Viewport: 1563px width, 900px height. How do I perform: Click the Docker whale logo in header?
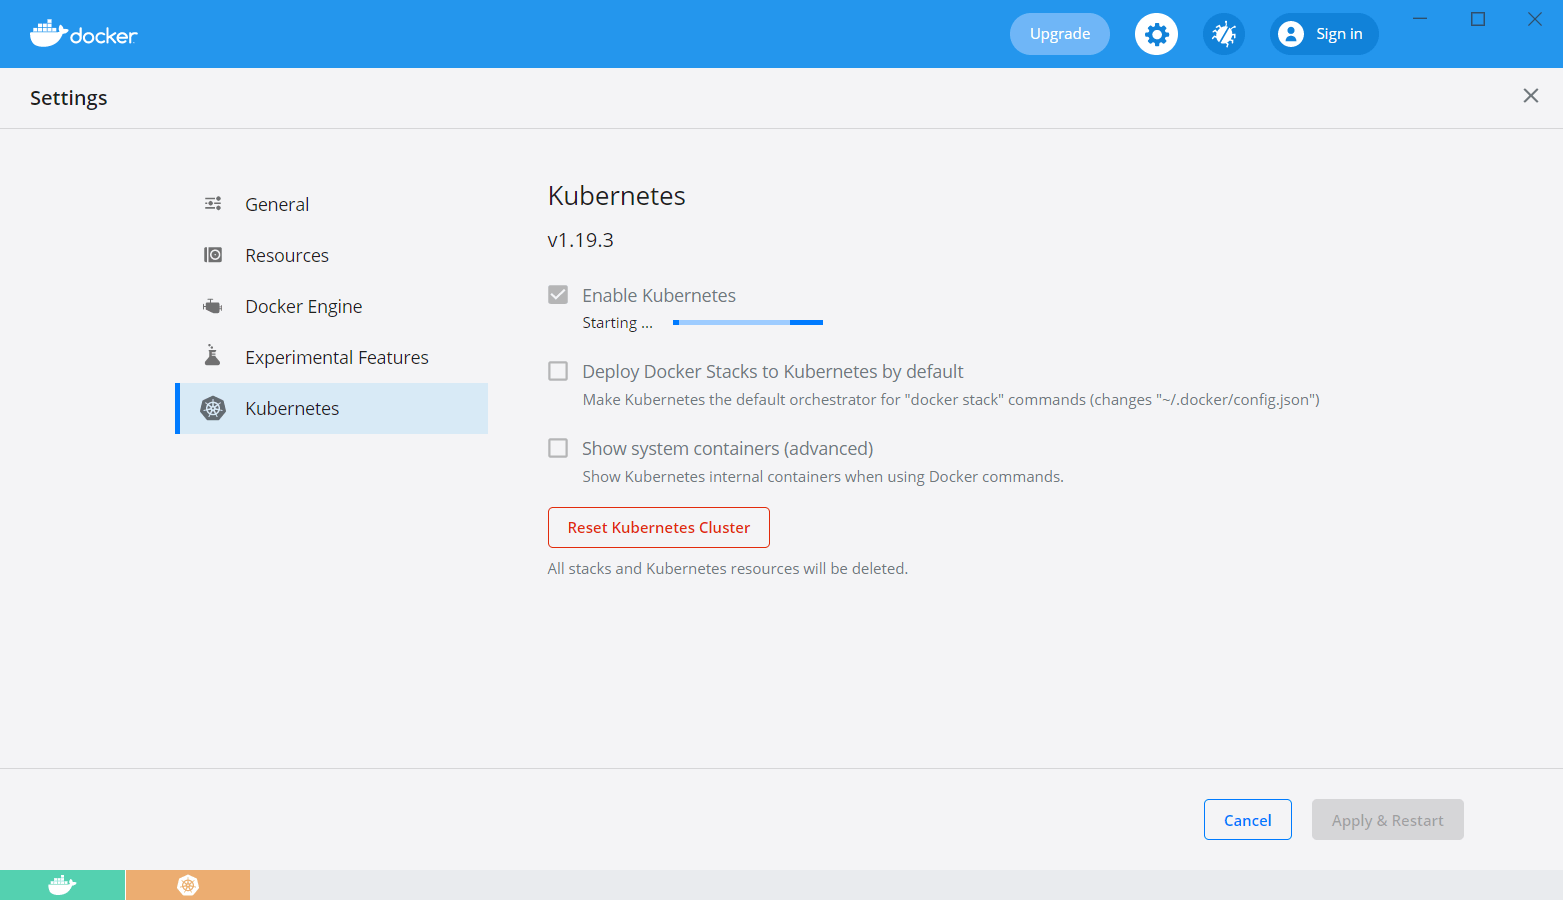(x=83, y=34)
